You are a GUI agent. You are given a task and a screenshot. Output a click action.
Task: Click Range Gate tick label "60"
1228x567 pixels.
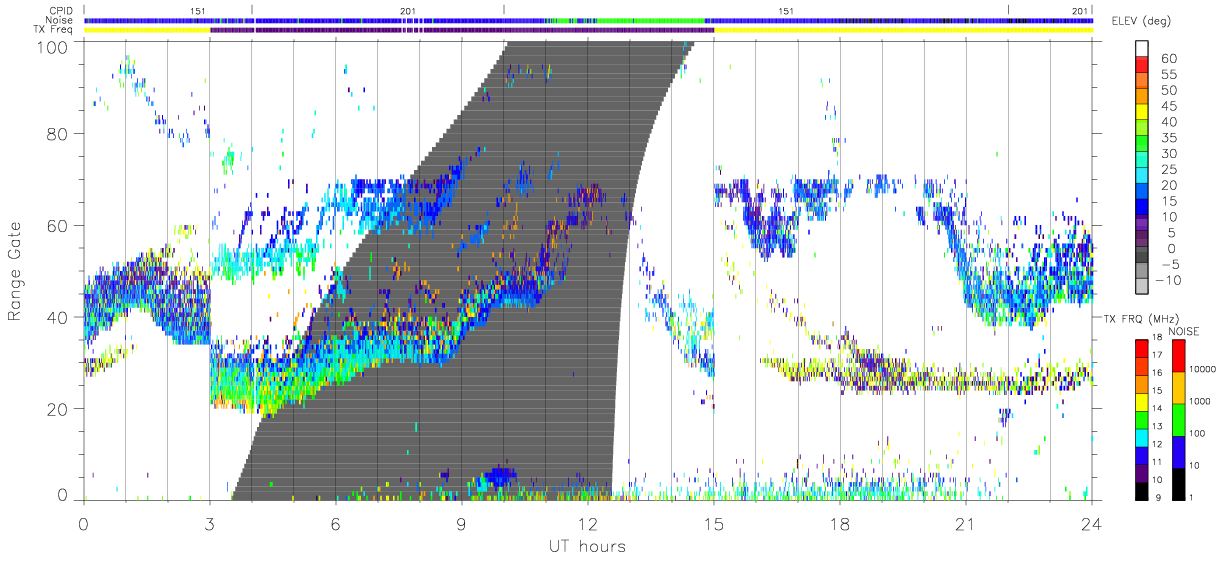pos(58,225)
